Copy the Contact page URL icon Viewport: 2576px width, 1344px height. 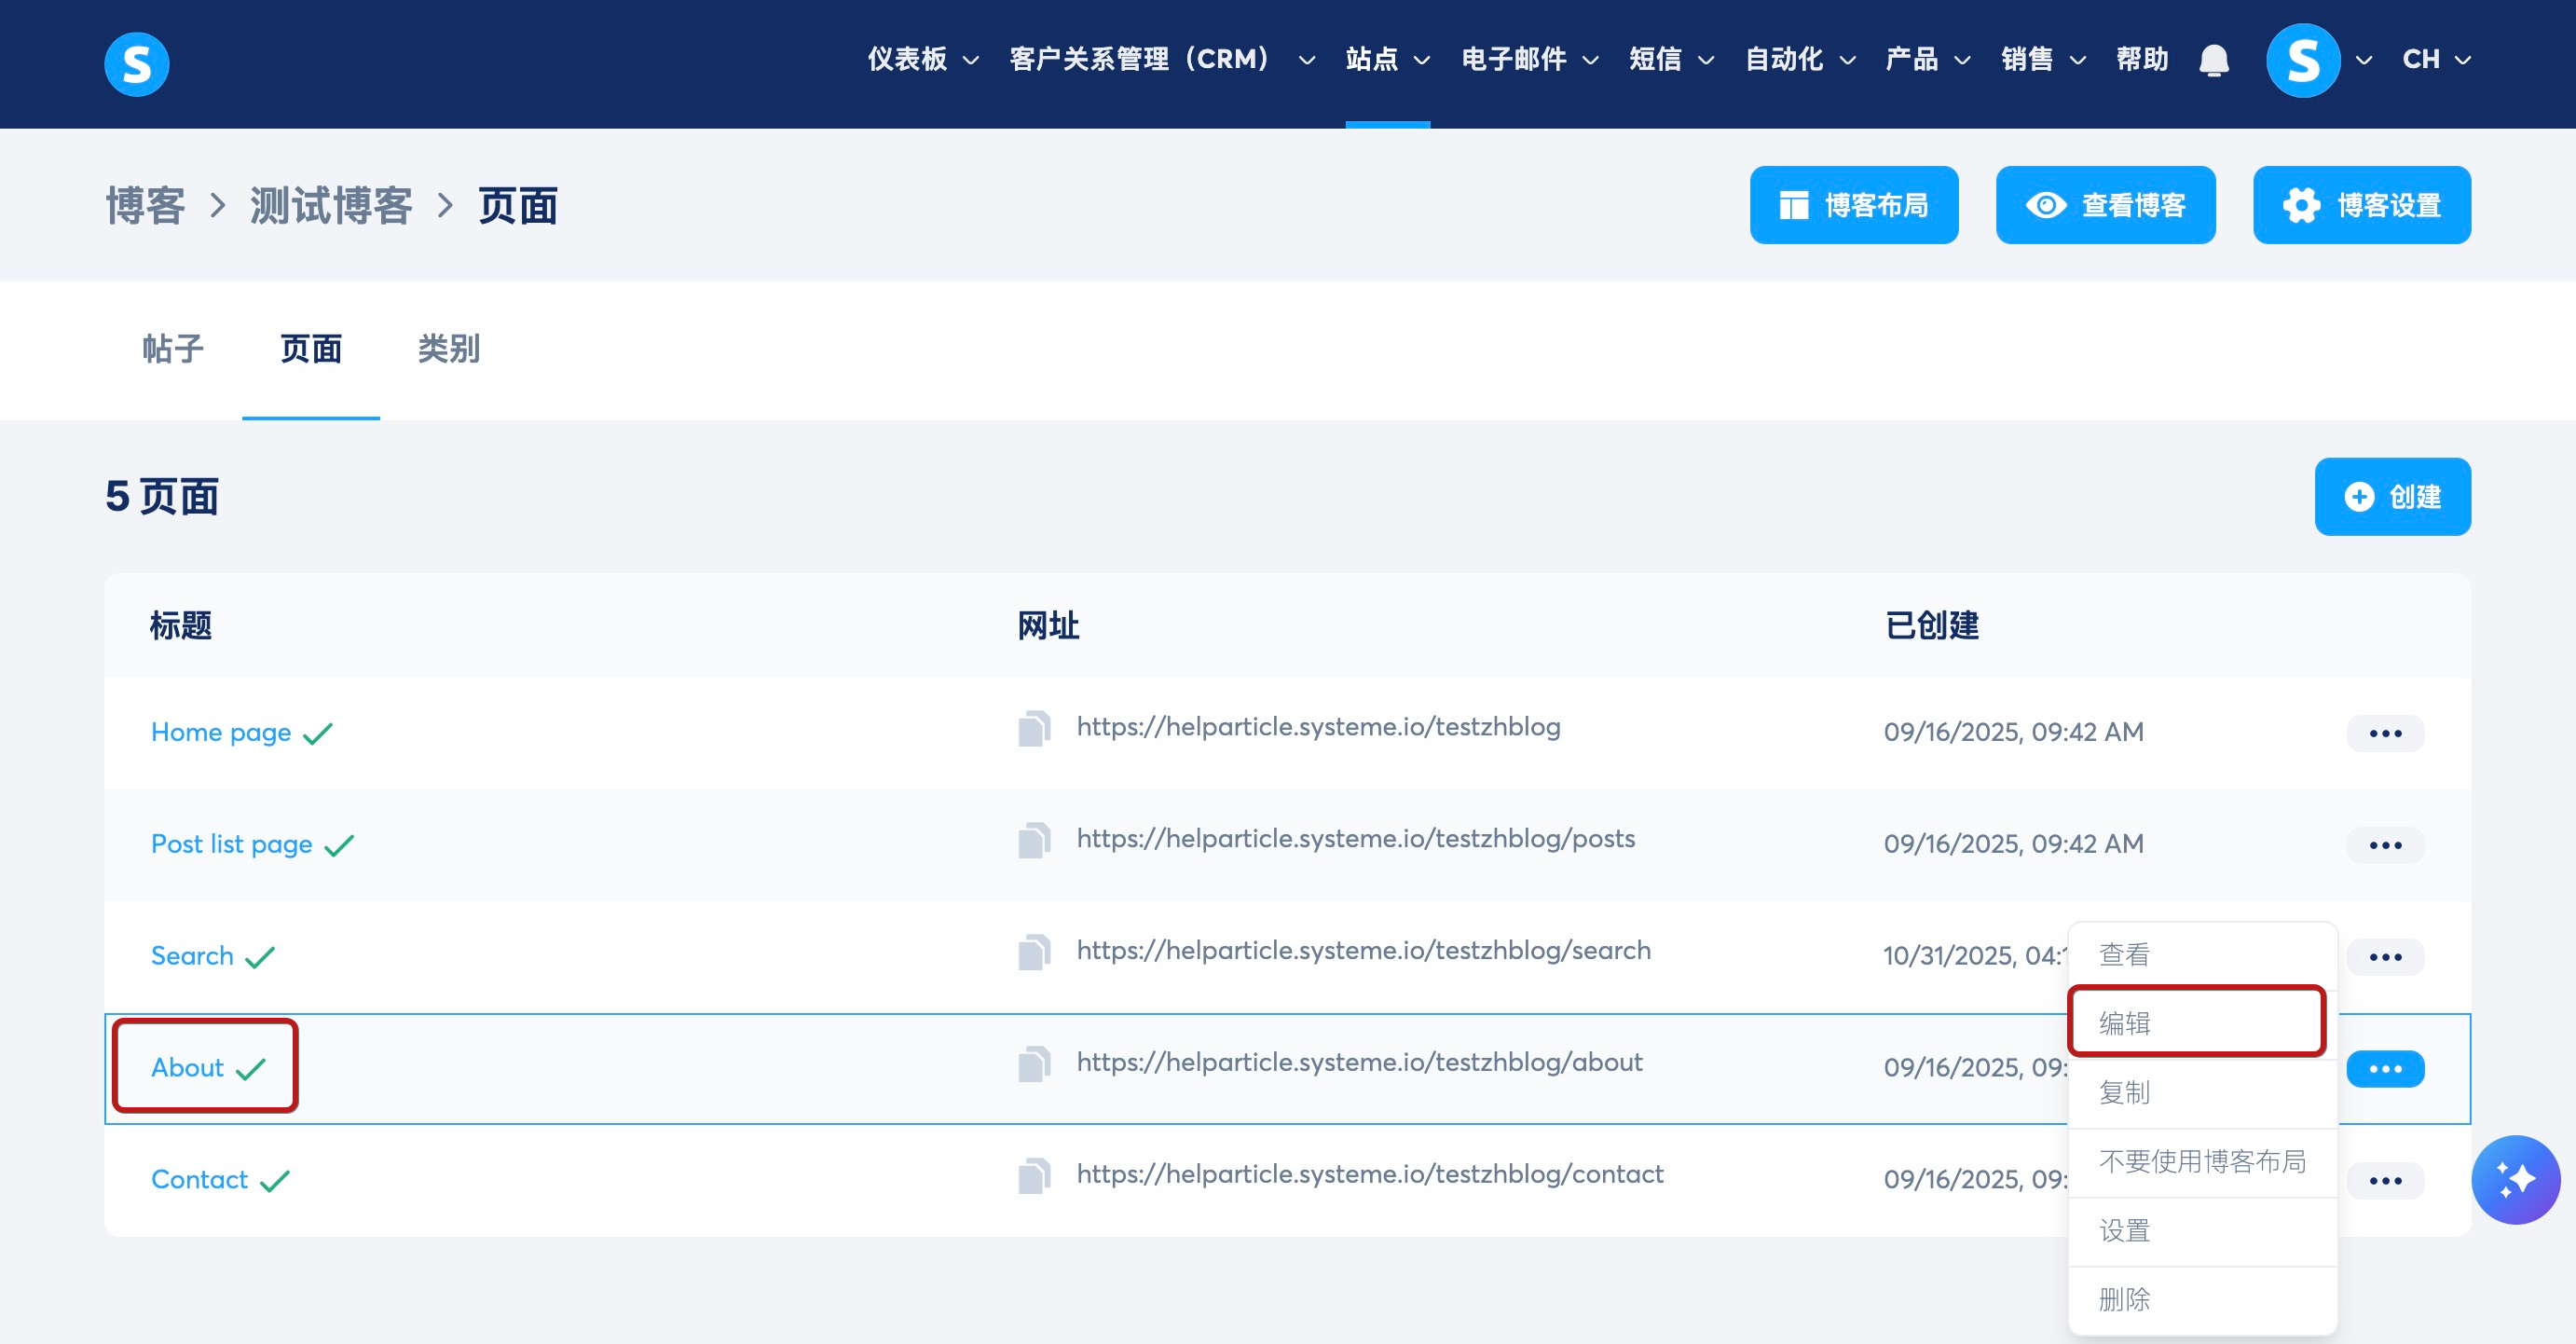coord(1034,1176)
